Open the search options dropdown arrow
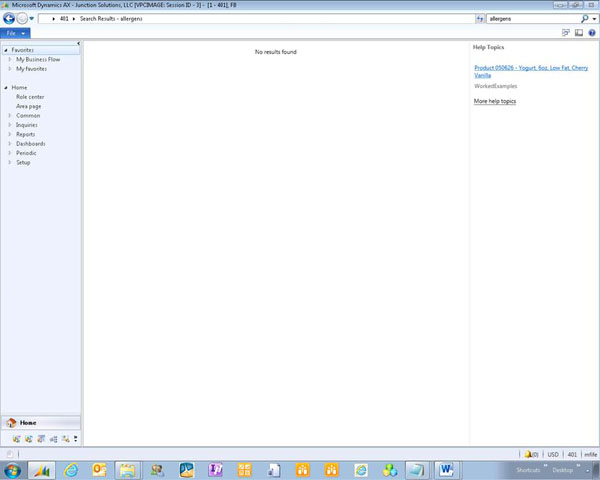 coord(594,19)
